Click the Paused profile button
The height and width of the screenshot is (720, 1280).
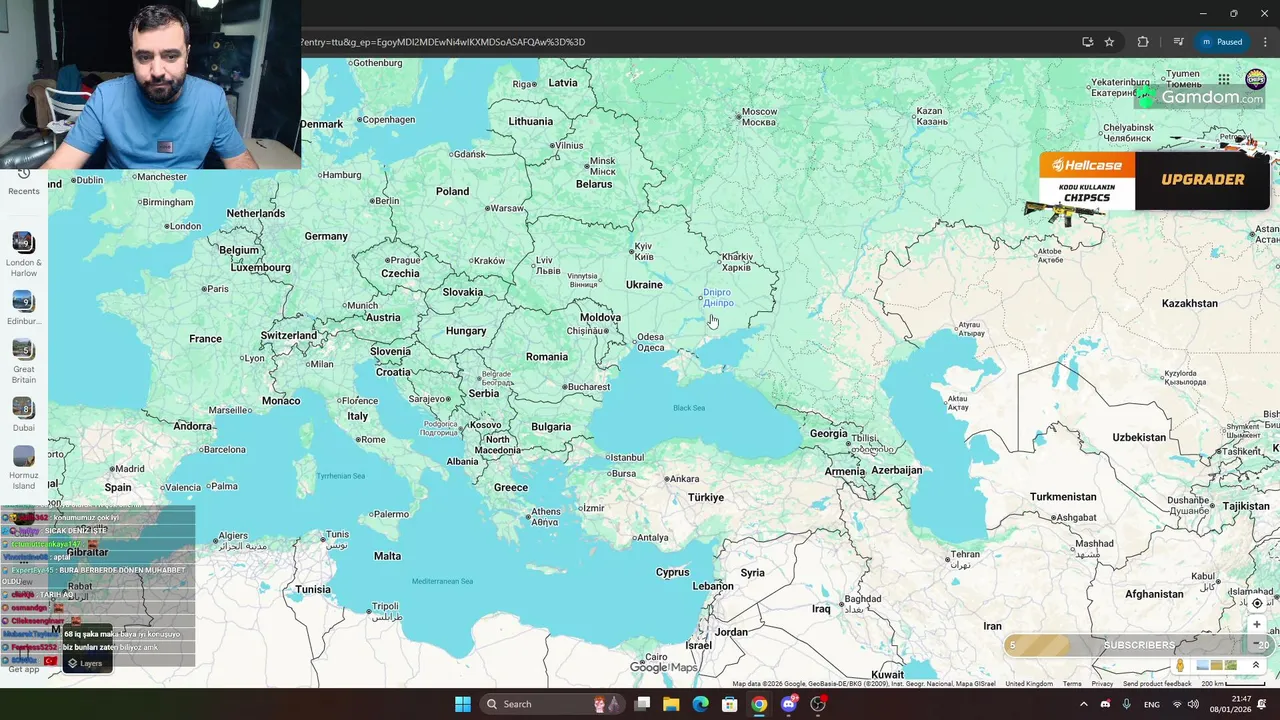coord(1222,42)
